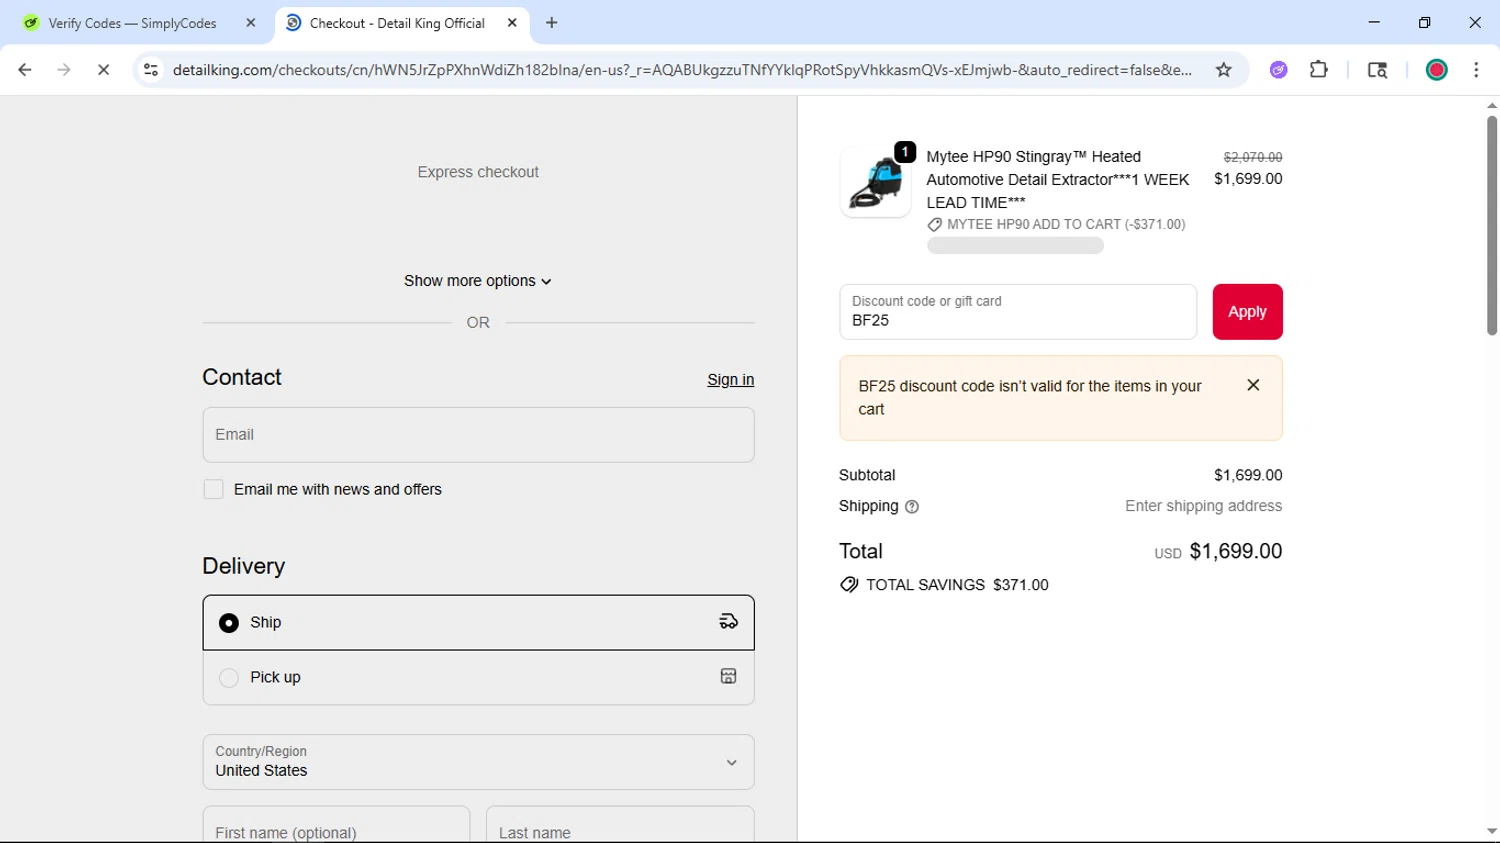Click the Apply discount button
This screenshot has width=1500, height=843.
pyautogui.click(x=1247, y=312)
